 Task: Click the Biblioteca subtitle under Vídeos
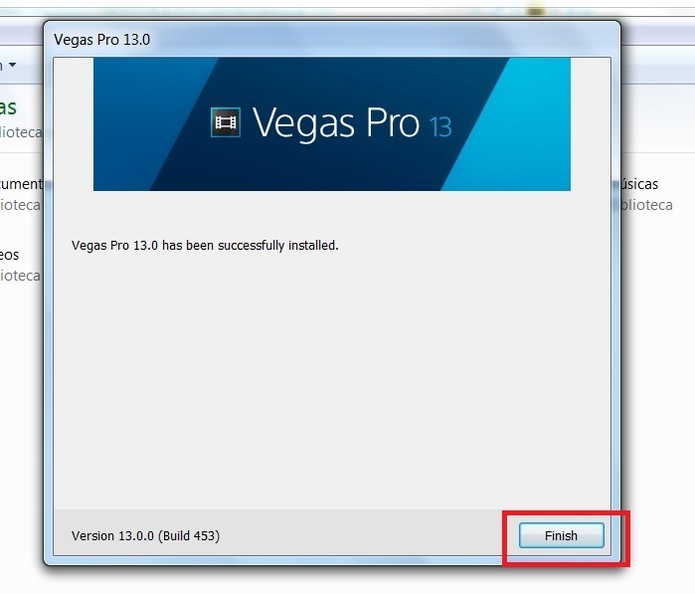tap(20, 276)
